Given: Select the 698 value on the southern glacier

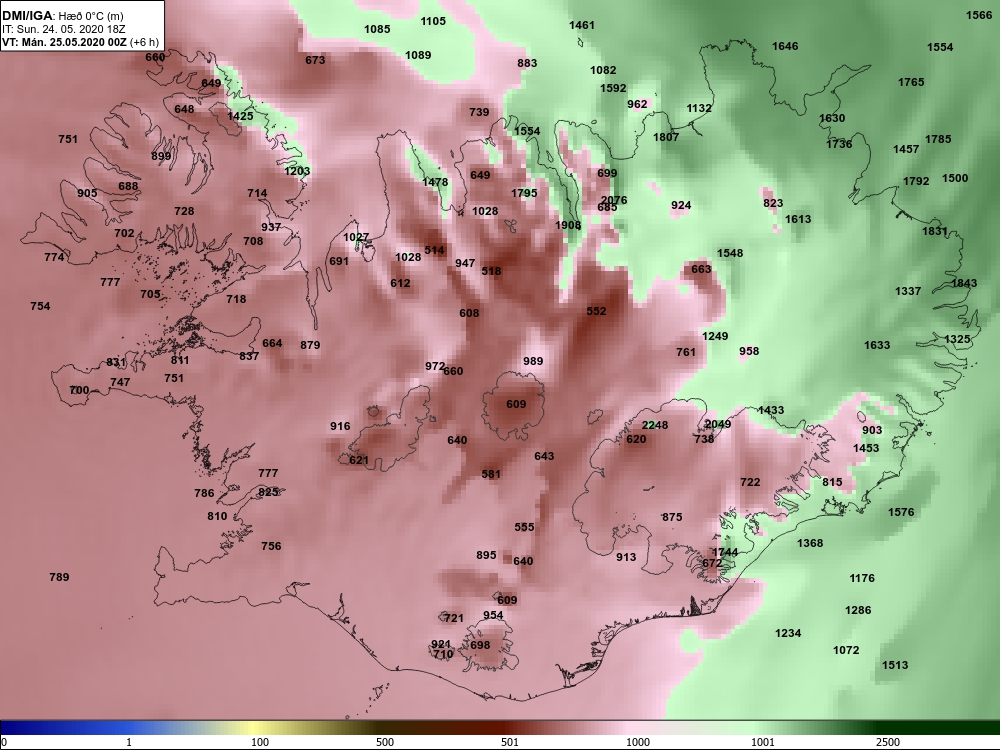Looking at the screenshot, I should click(480, 645).
